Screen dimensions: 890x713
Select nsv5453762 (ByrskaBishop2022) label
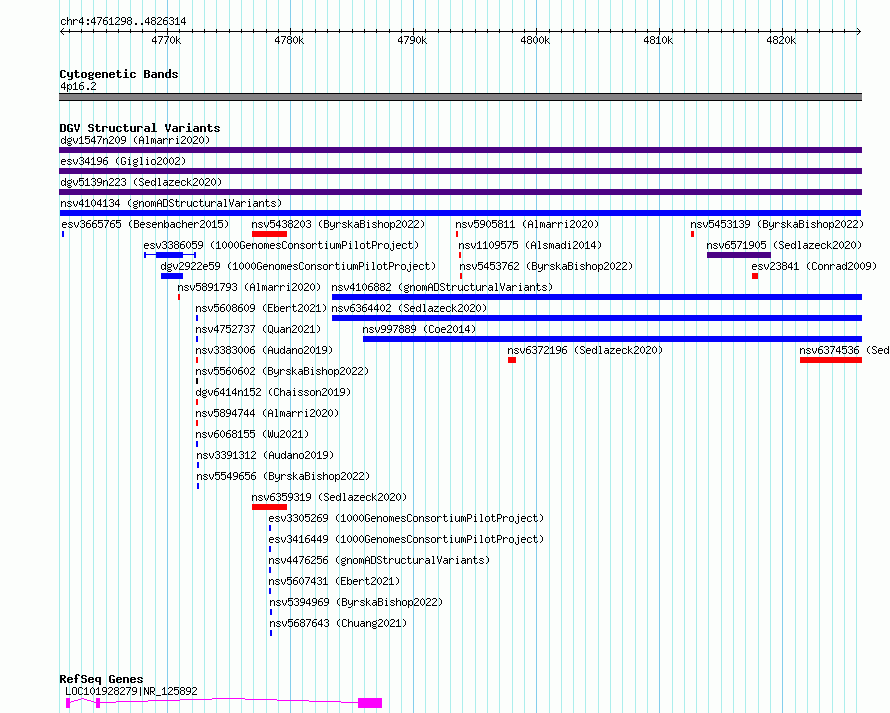(546, 266)
